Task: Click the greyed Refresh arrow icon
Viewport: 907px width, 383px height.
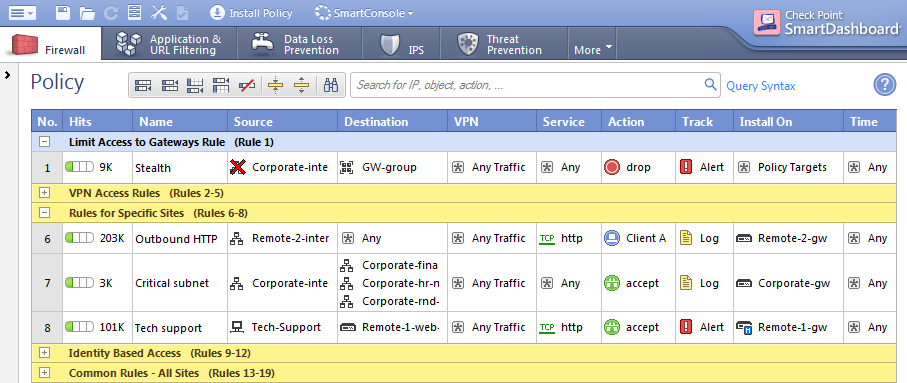Action: coord(112,13)
